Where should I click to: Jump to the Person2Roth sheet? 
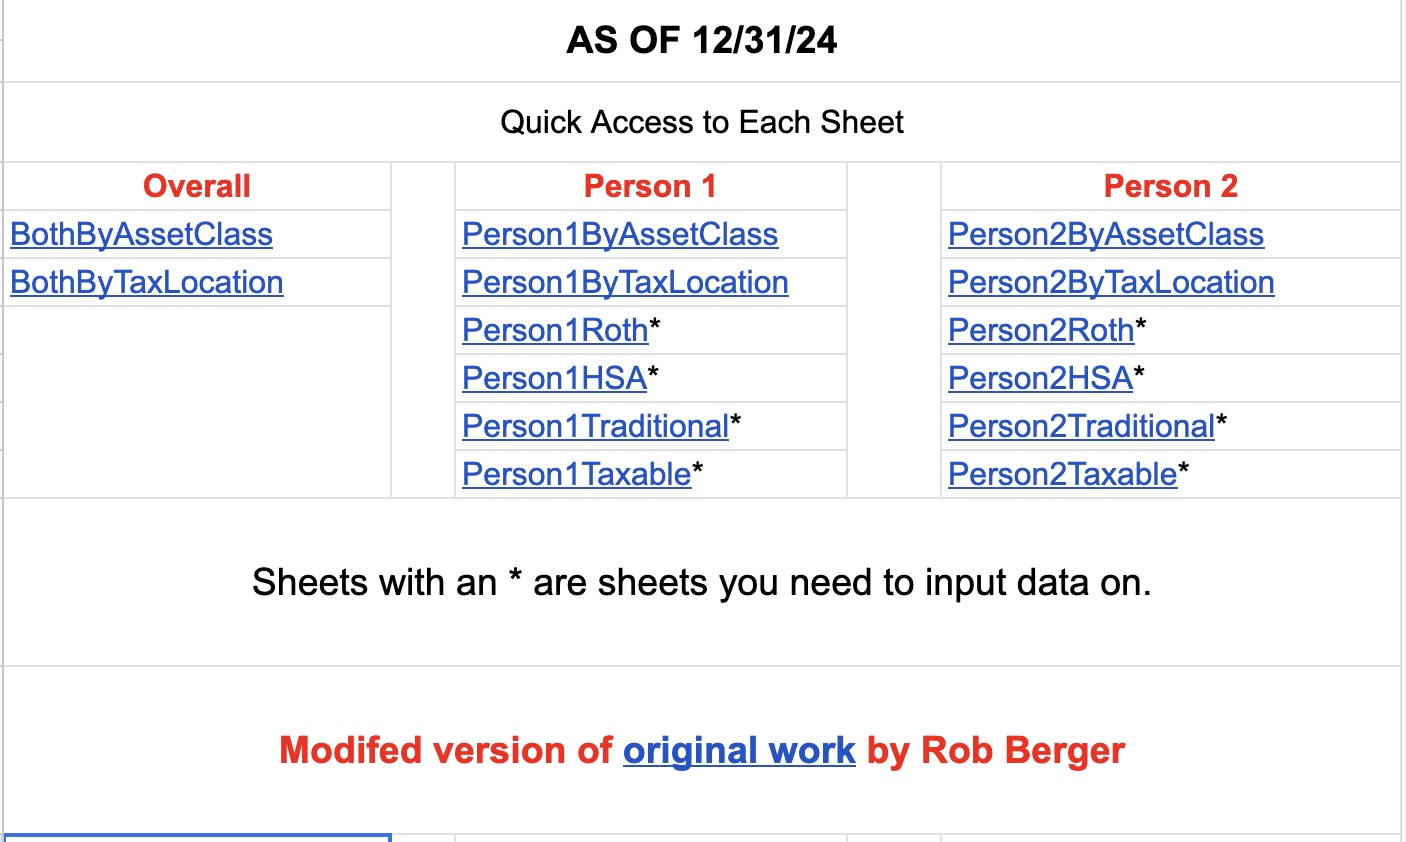[x=1041, y=331]
